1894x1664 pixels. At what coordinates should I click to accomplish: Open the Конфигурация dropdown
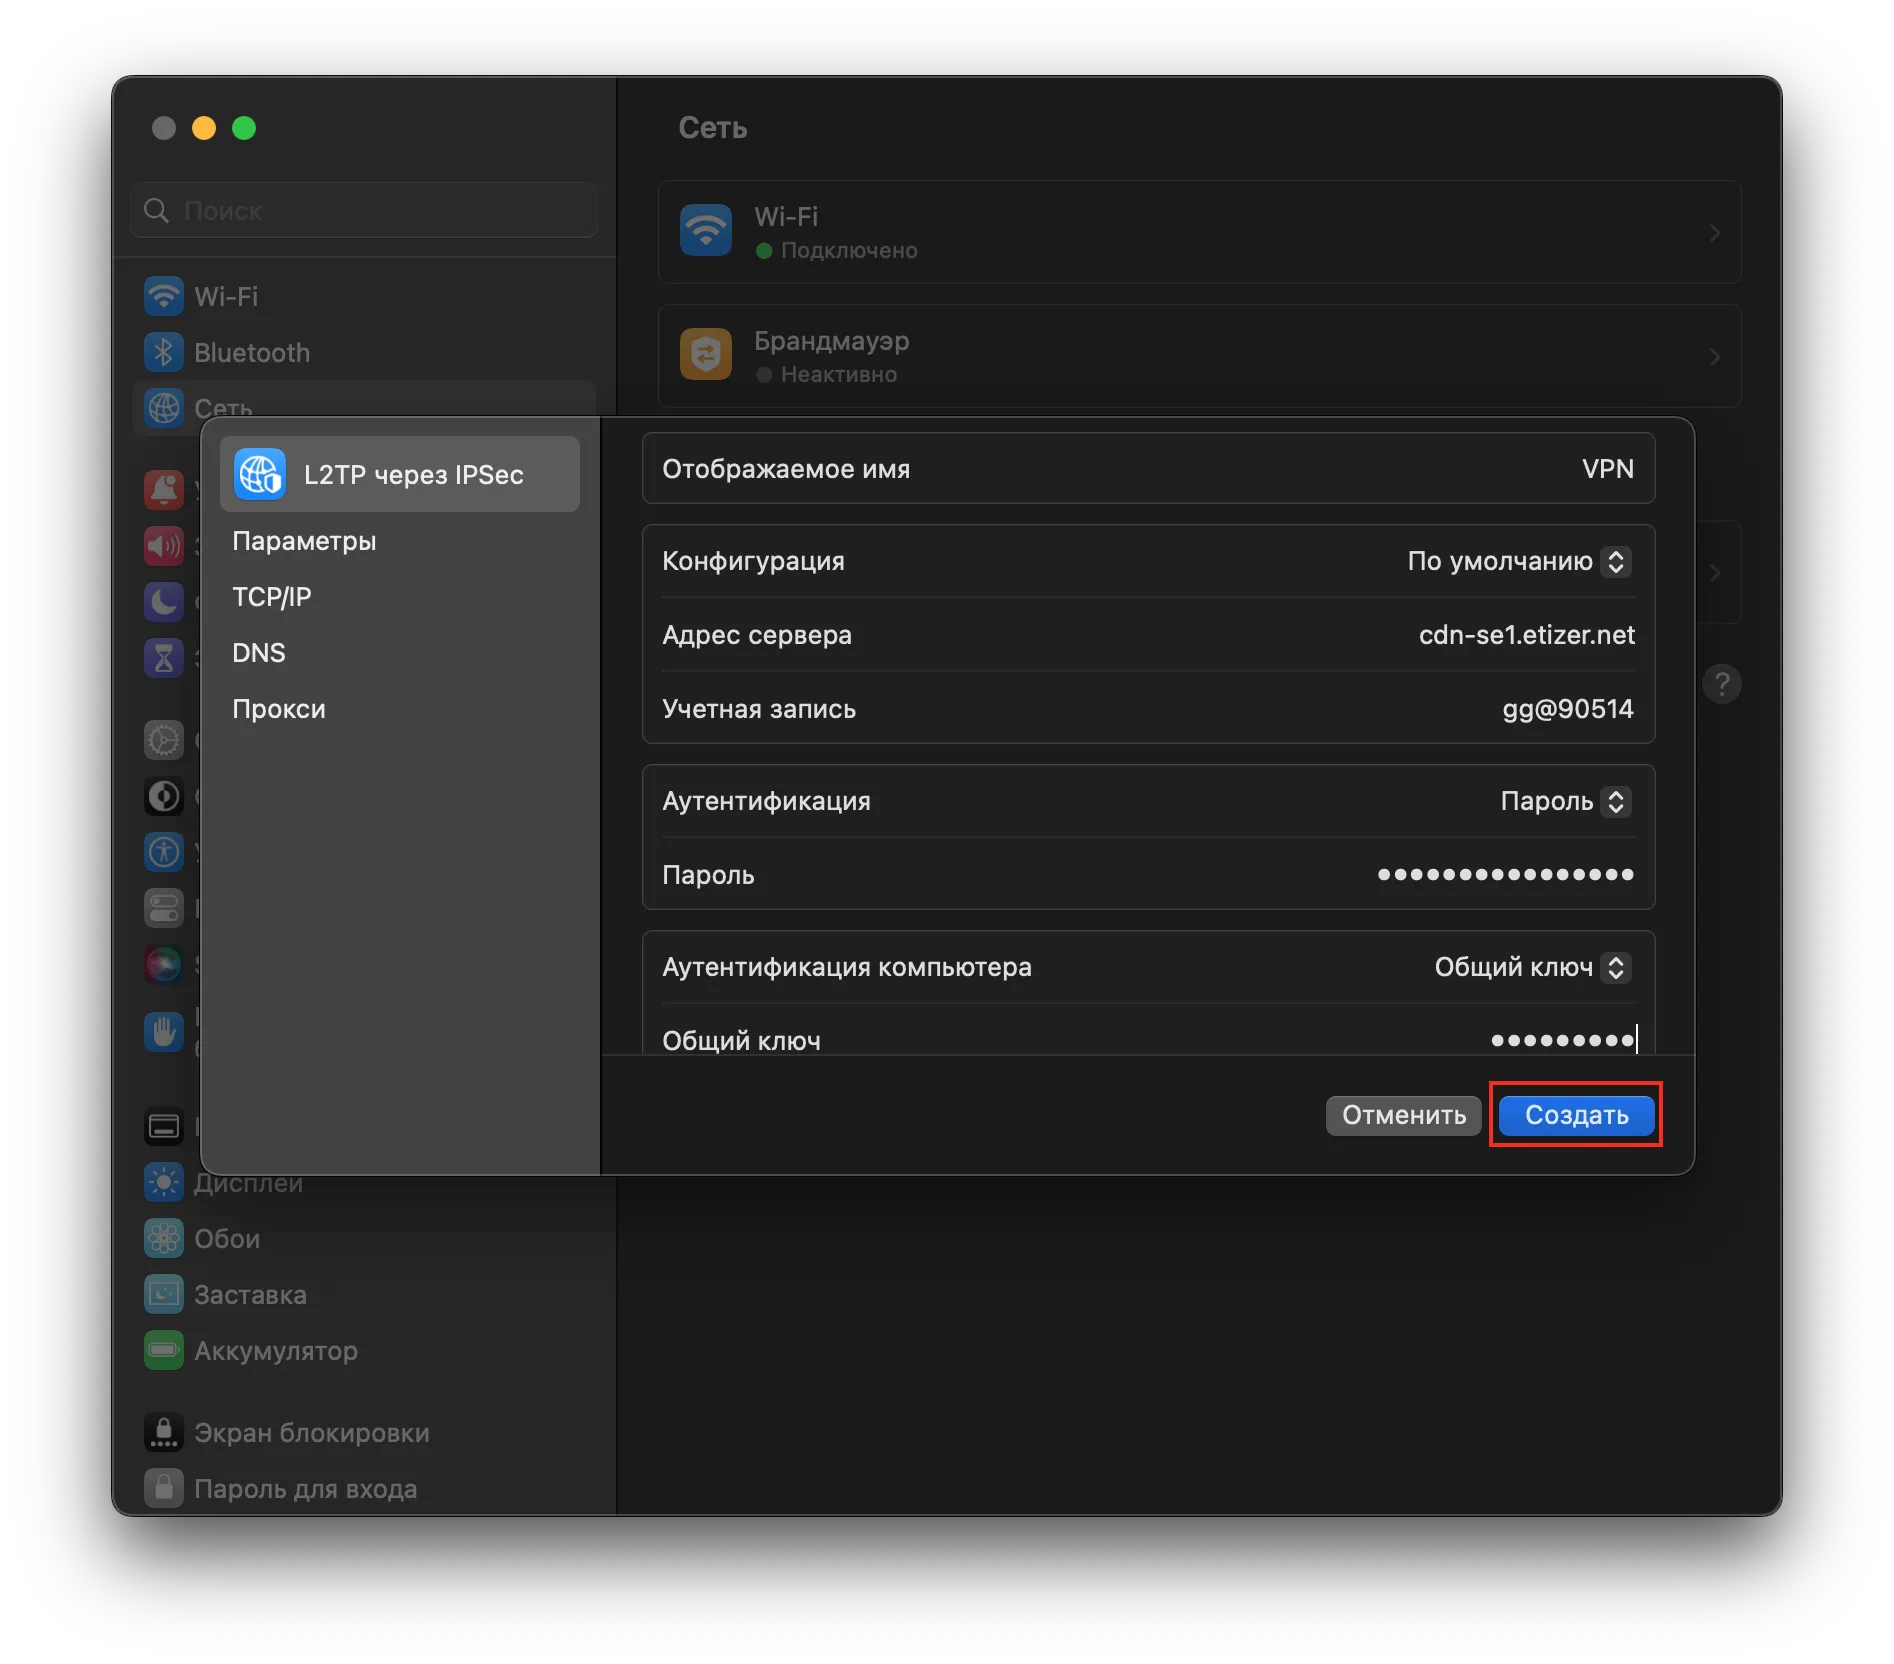pos(1616,561)
